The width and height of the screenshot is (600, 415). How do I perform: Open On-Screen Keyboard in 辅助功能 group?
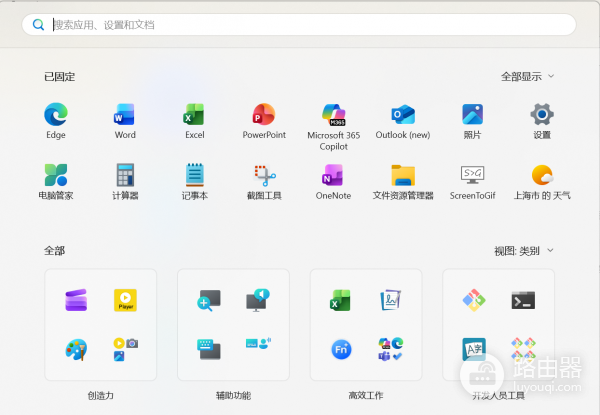click(x=209, y=349)
